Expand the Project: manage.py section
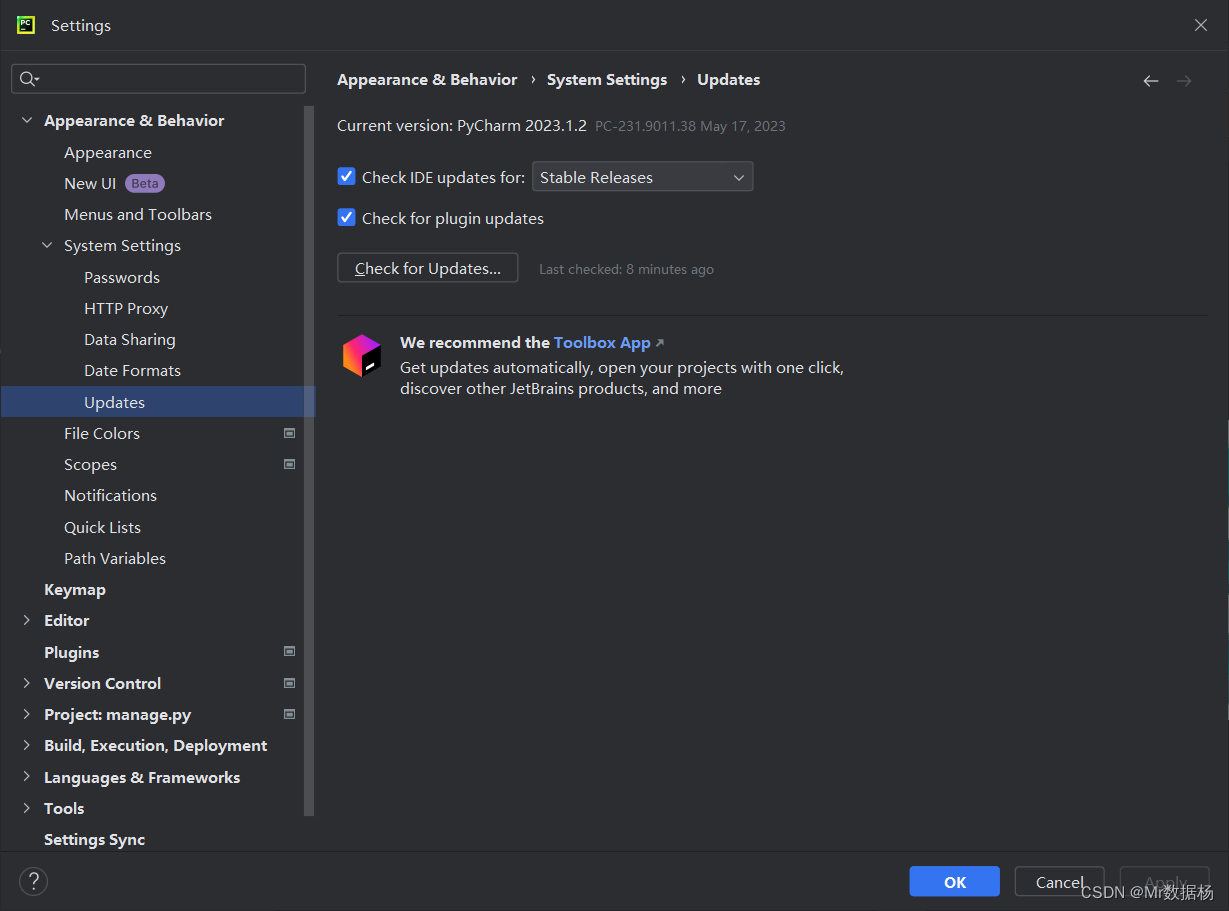 click(26, 715)
